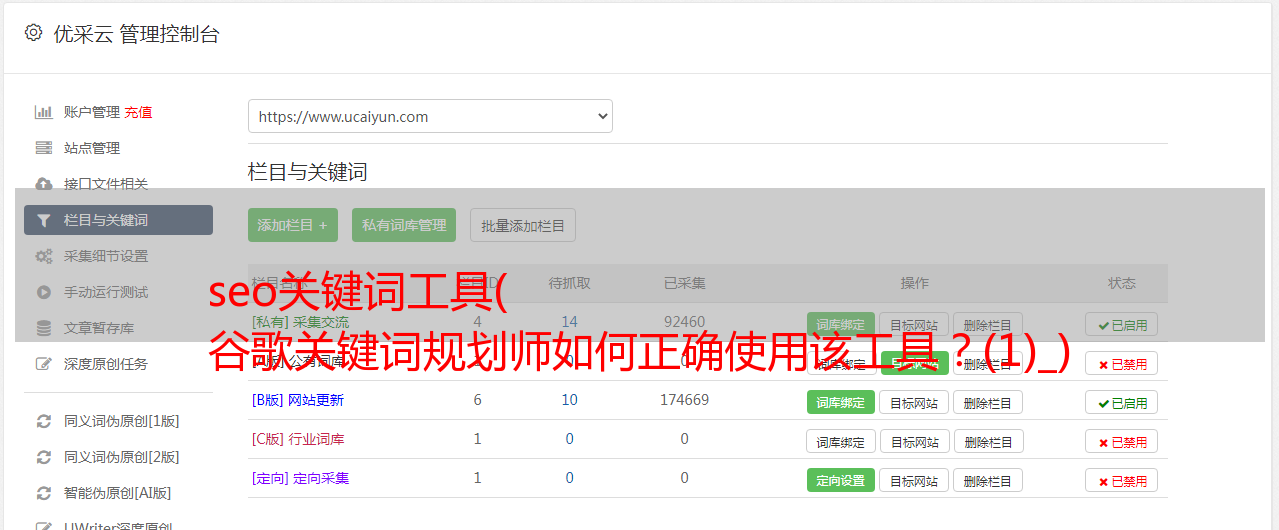This screenshot has height=530, width=1279.
Task: Click the edit icon for 深度原创任务
Action: point(44,364)
